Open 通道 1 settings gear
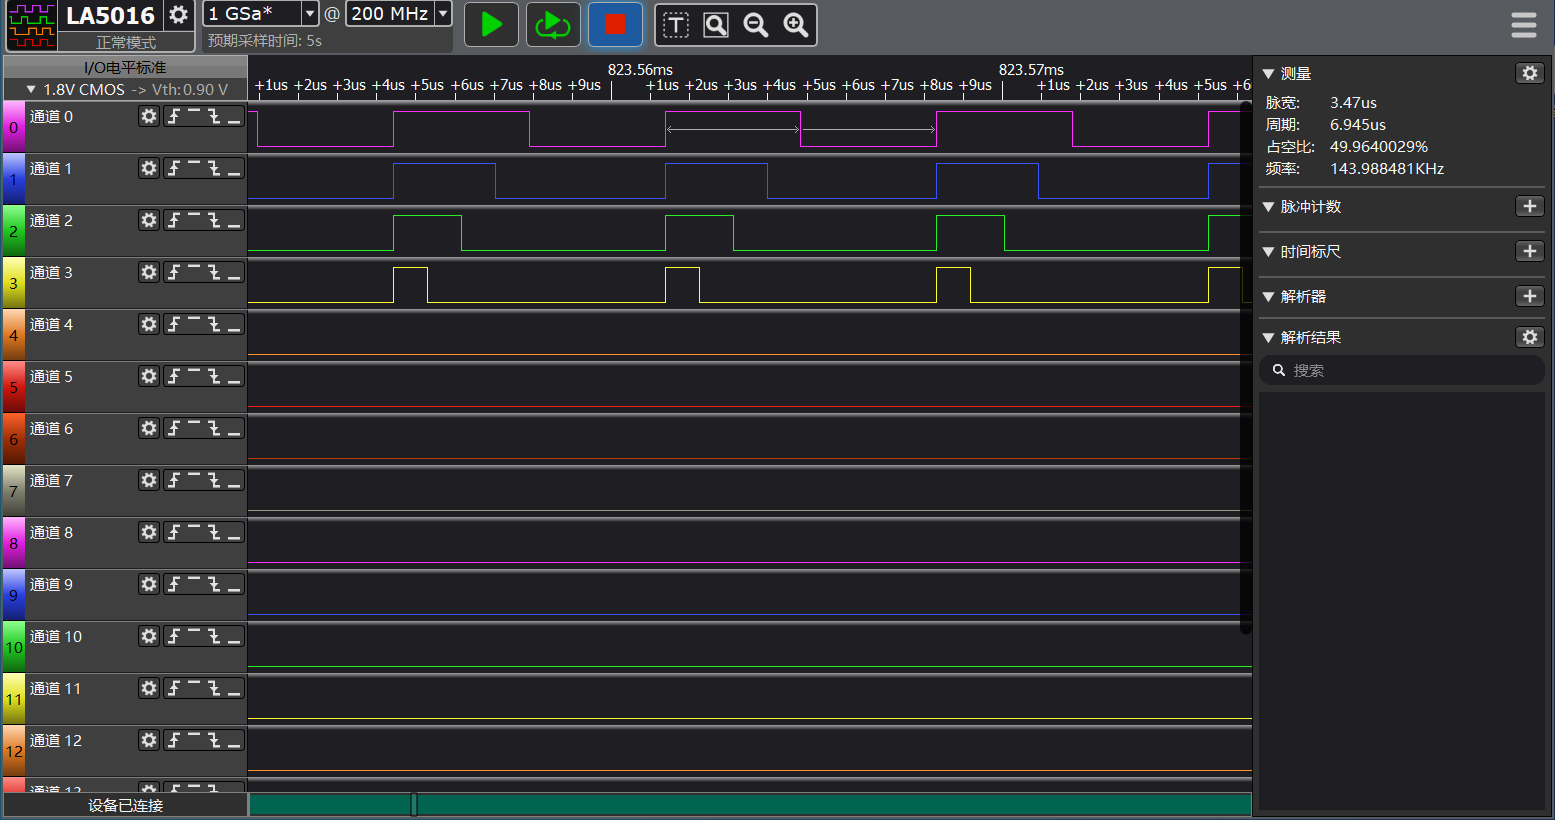The height and width of the screenshot is (820, 1555). (149, 168)
